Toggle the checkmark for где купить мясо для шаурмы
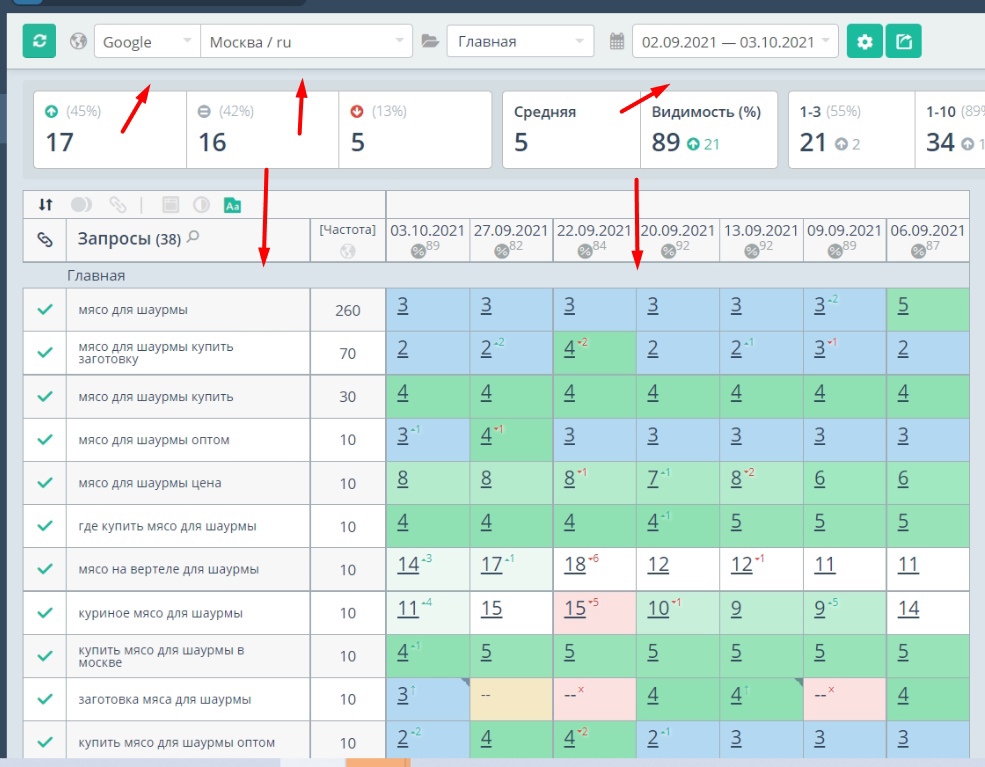Image resolution: width=985 pixels, height=767 pixels. pyautogui.click(x=45, y=526)
